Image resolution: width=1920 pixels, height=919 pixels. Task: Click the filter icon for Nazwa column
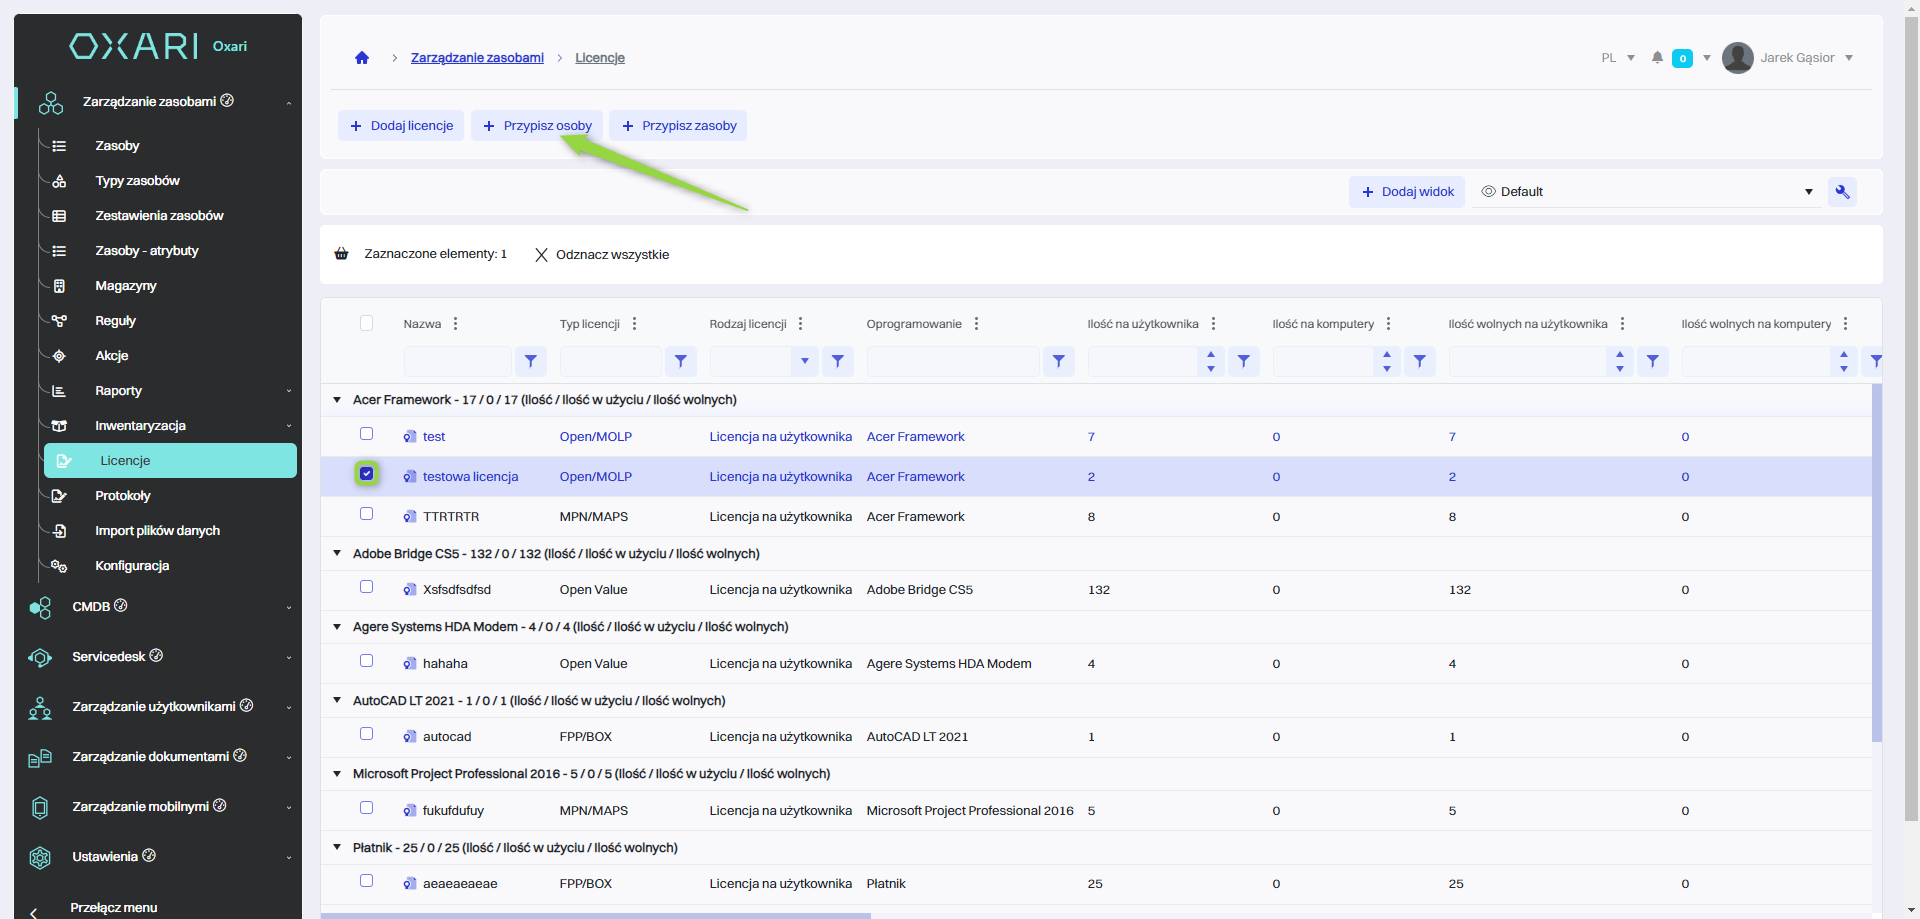531,361
